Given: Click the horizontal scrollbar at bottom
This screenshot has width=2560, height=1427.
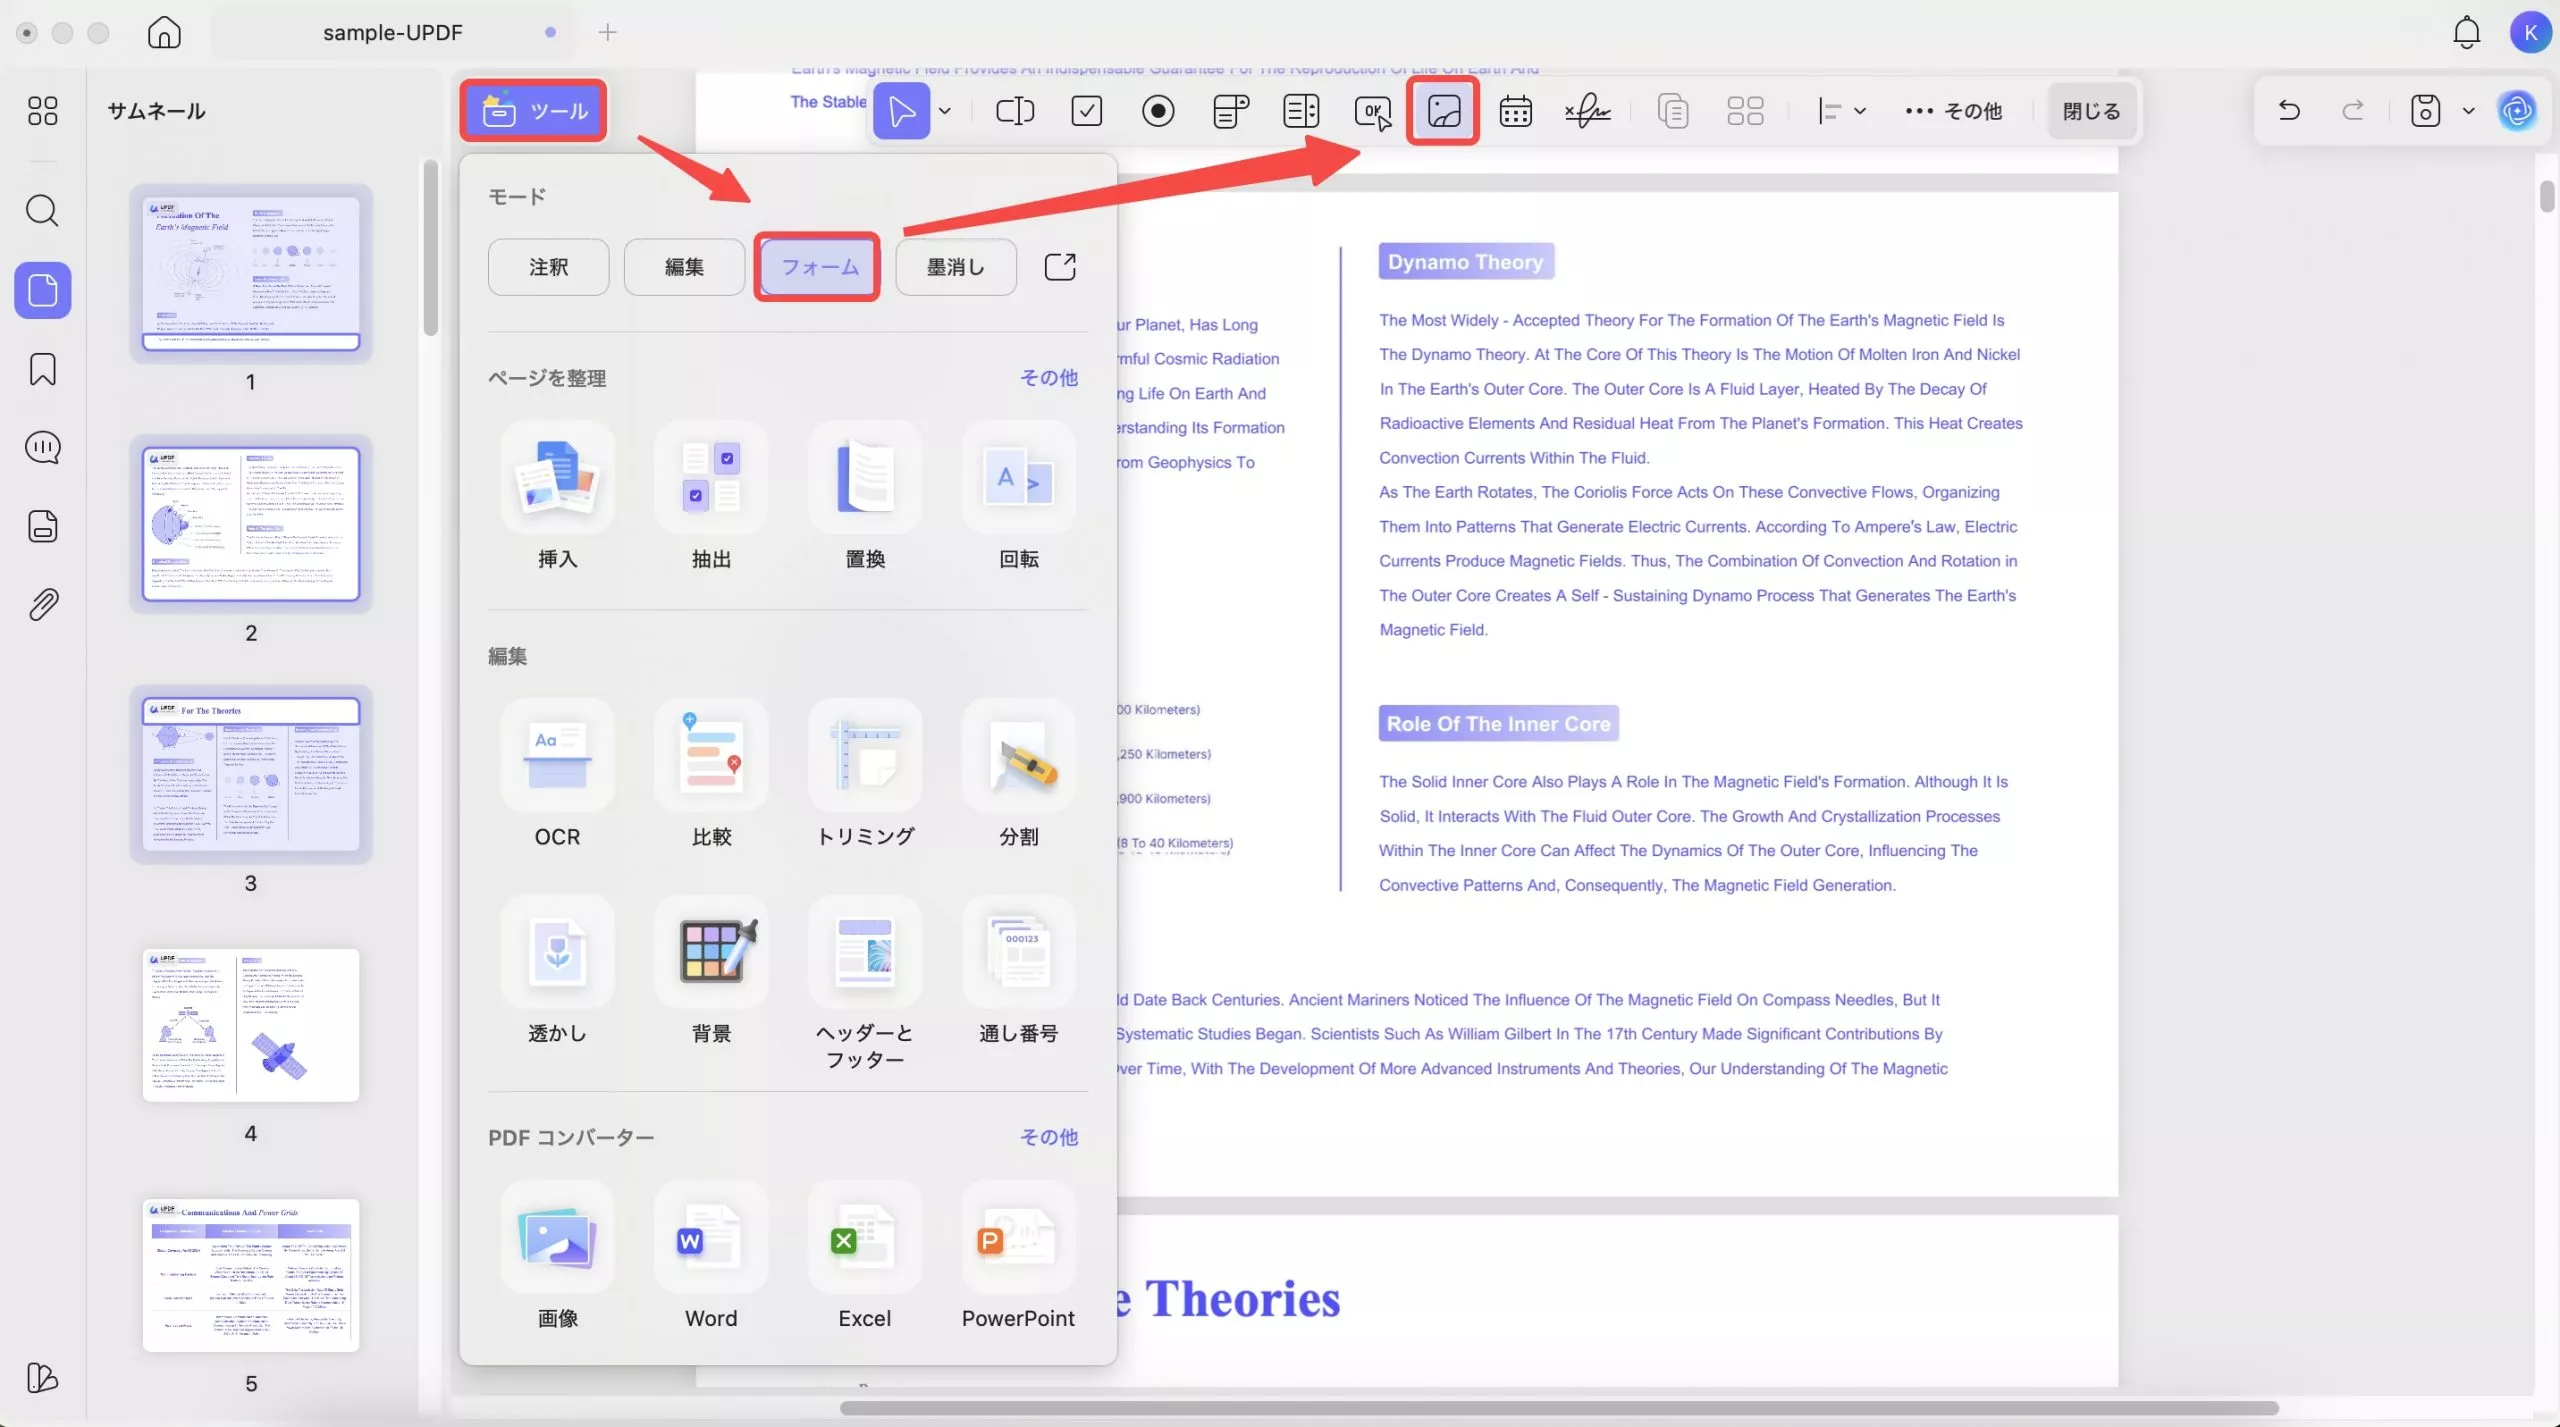Looking at the screenshot, I should 1558,1408.
